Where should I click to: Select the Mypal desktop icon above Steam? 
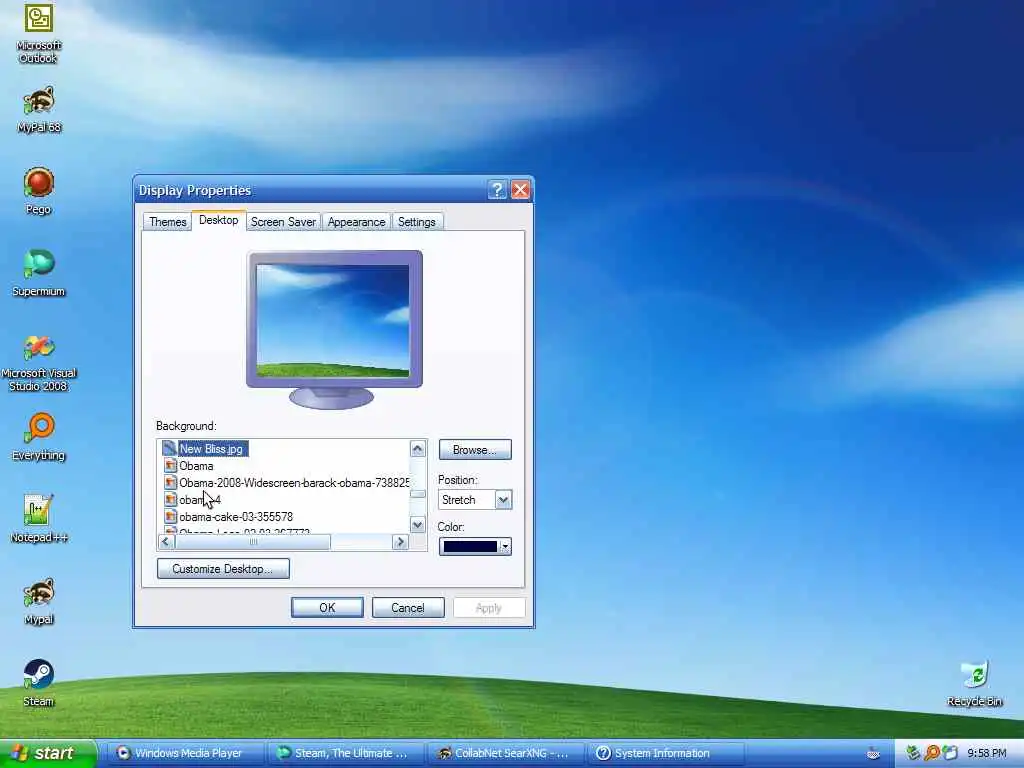[39, 601]
